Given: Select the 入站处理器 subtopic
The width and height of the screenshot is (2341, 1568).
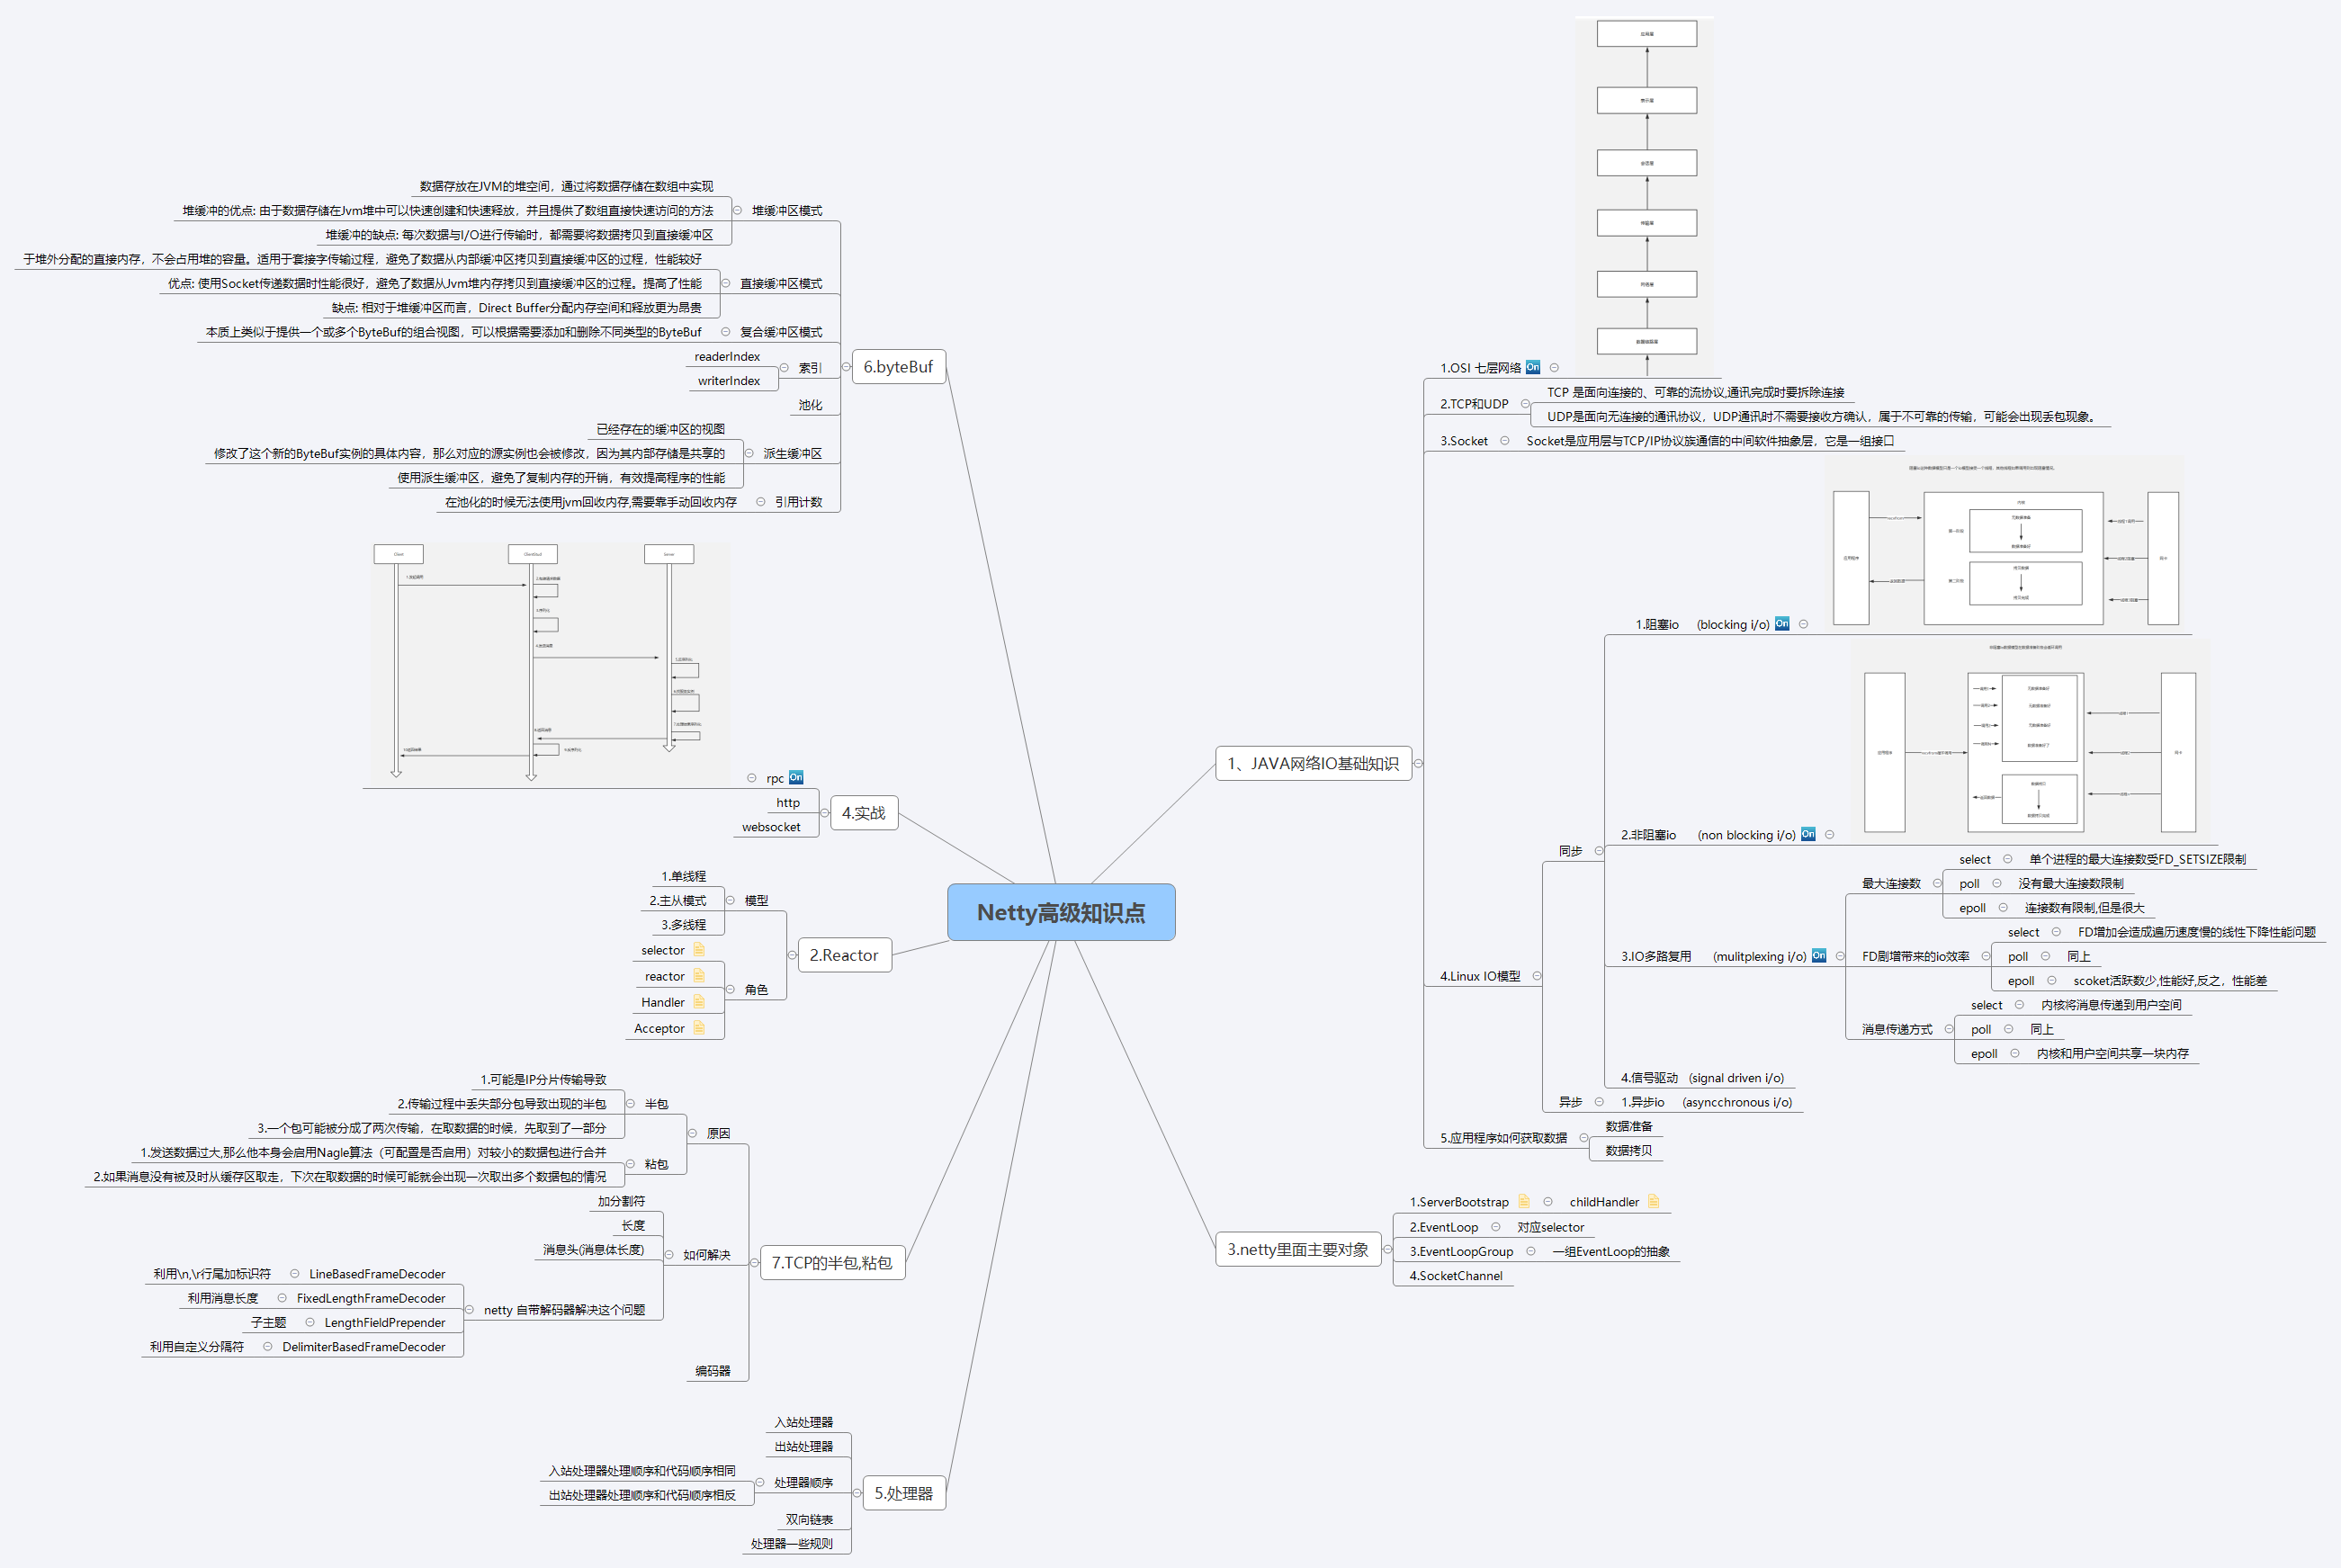Looking at the screenshot, I should coord(803,1422).
